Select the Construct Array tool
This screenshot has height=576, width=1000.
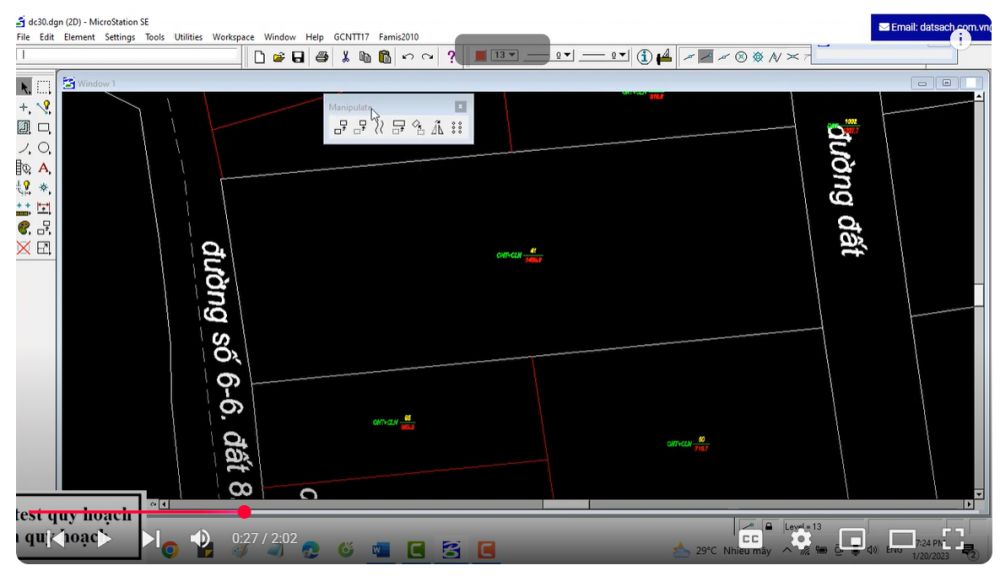coord(455,126)
